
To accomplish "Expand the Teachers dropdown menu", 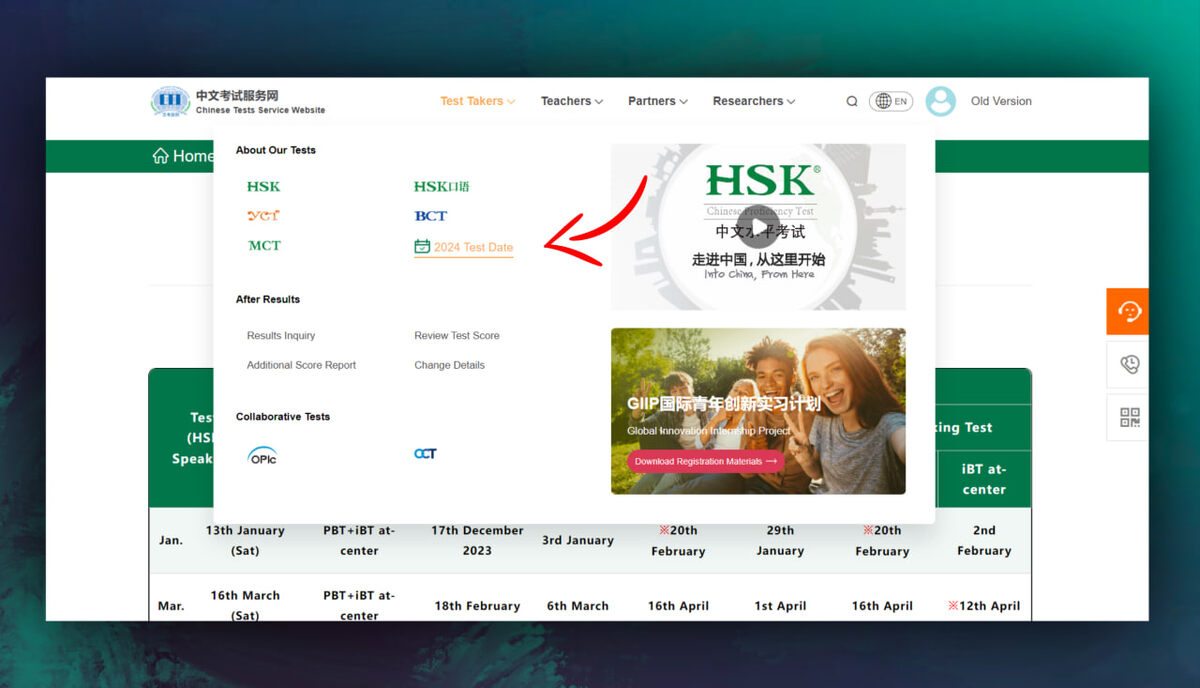I will coord(572,101).
